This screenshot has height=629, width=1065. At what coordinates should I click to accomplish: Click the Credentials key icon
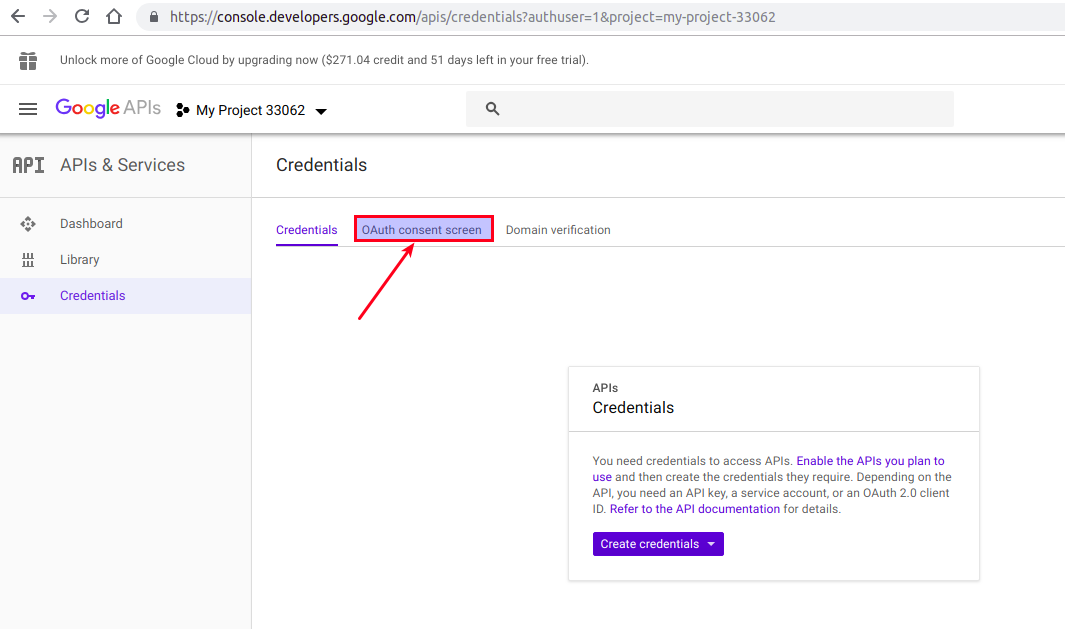(x=28, y=296)
